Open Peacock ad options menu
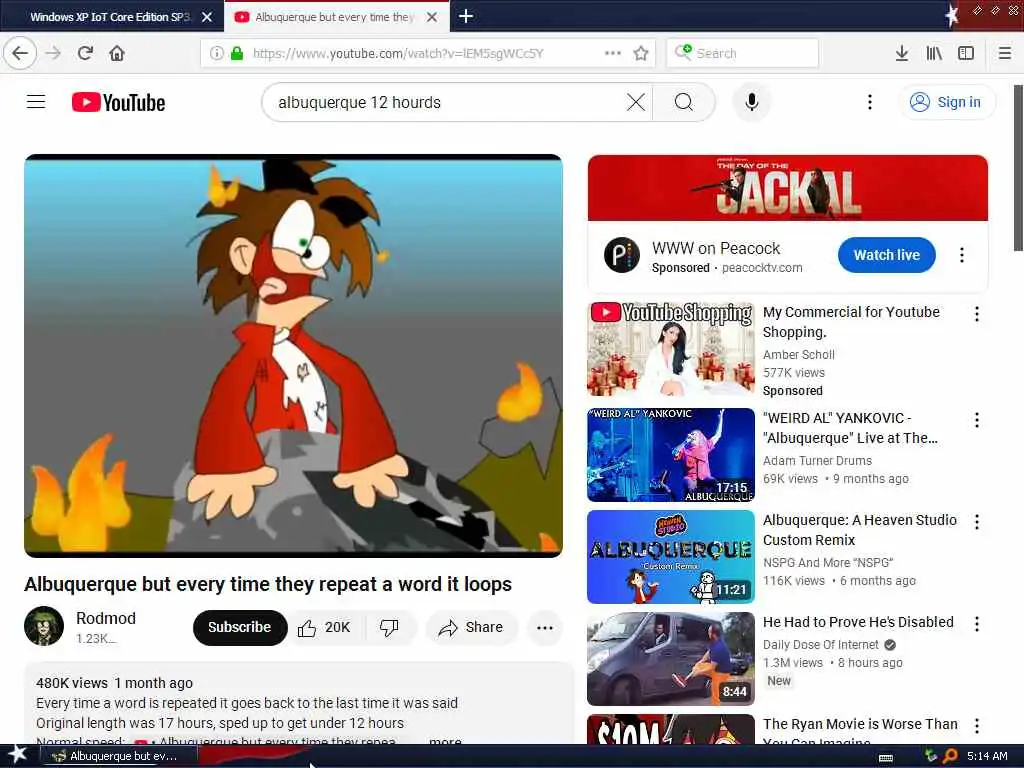The image size is (1024, 768). point(961,255)
